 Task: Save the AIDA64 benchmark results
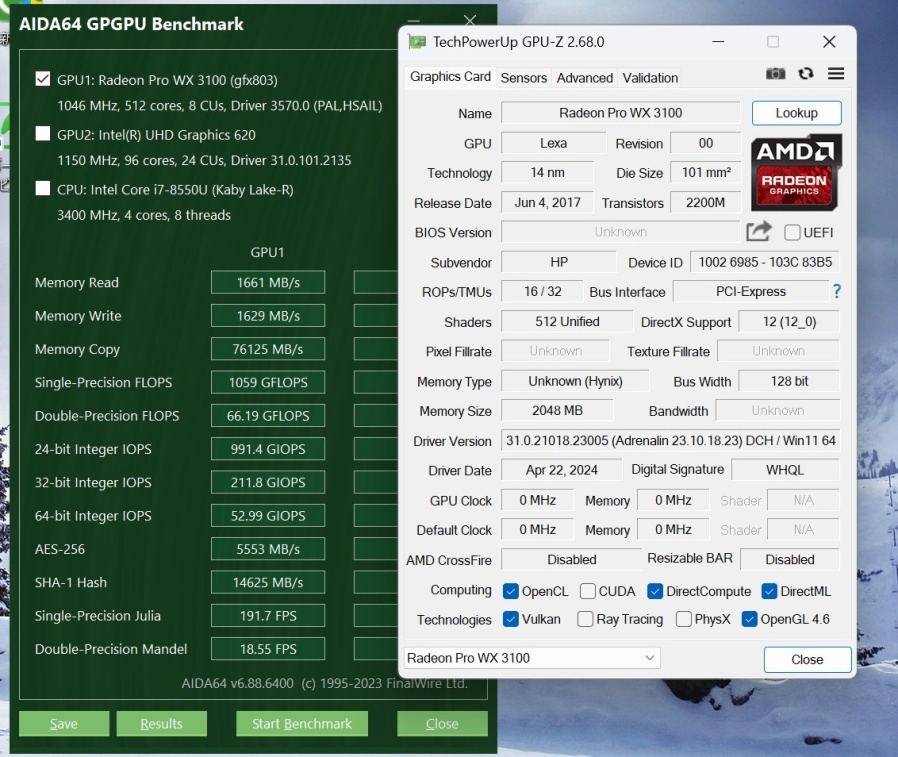63,724
